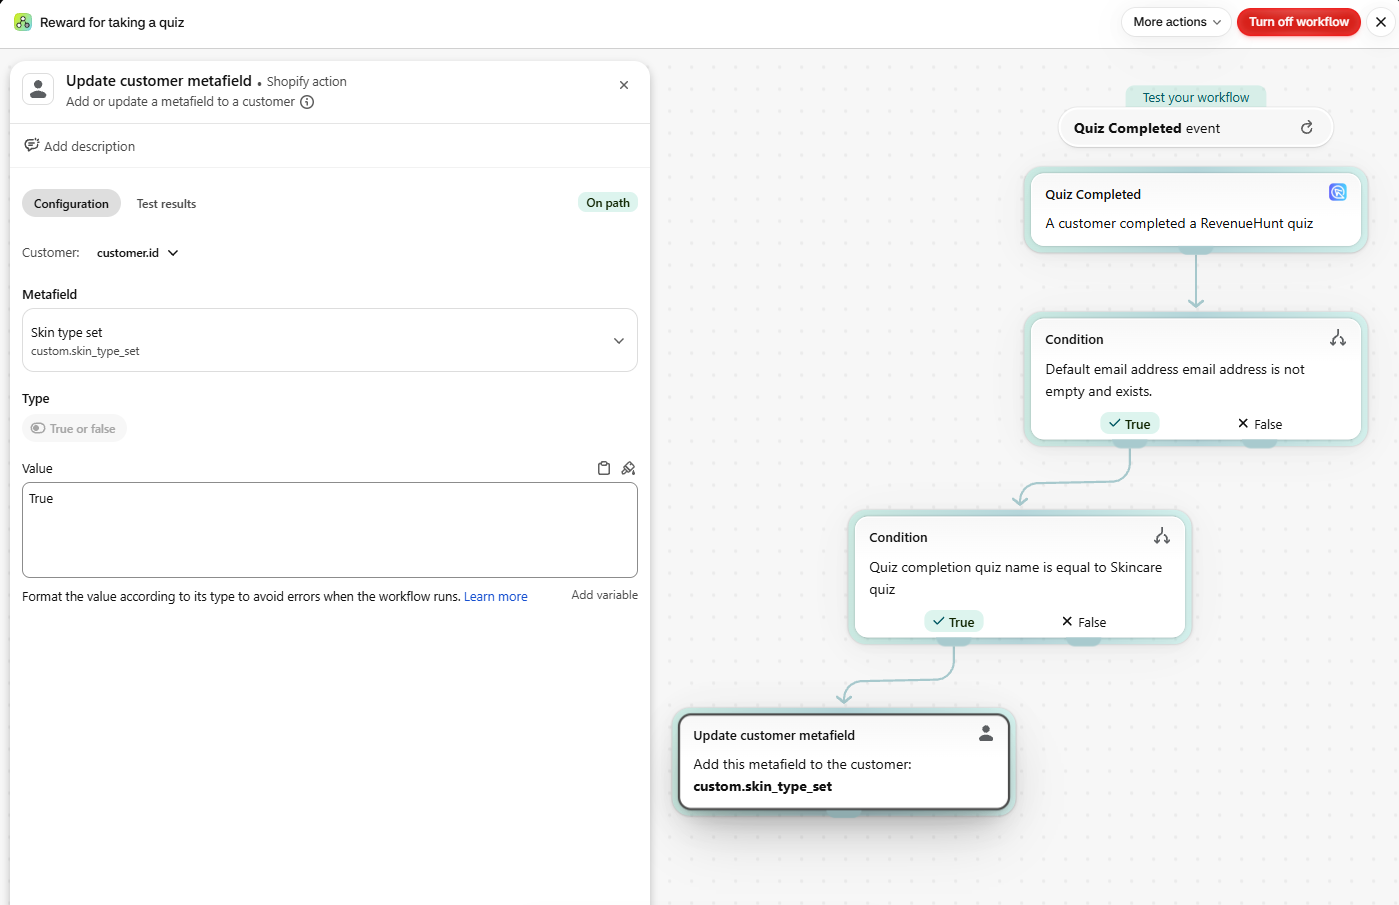1399x905 pixels.
Task: Select the Quiz Completed event test bar
Action: (x=1195, y=128)
